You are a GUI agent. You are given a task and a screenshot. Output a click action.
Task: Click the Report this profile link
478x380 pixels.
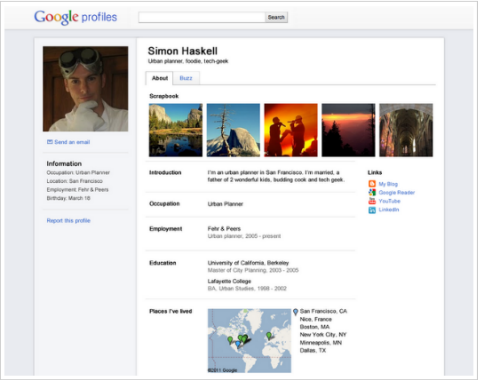pos(68,221)
